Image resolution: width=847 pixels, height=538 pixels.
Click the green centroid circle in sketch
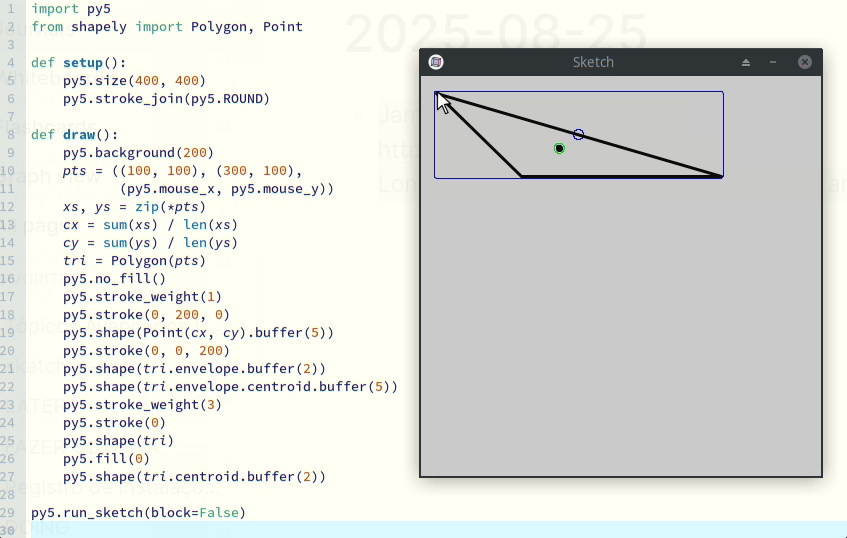(560, 148)
